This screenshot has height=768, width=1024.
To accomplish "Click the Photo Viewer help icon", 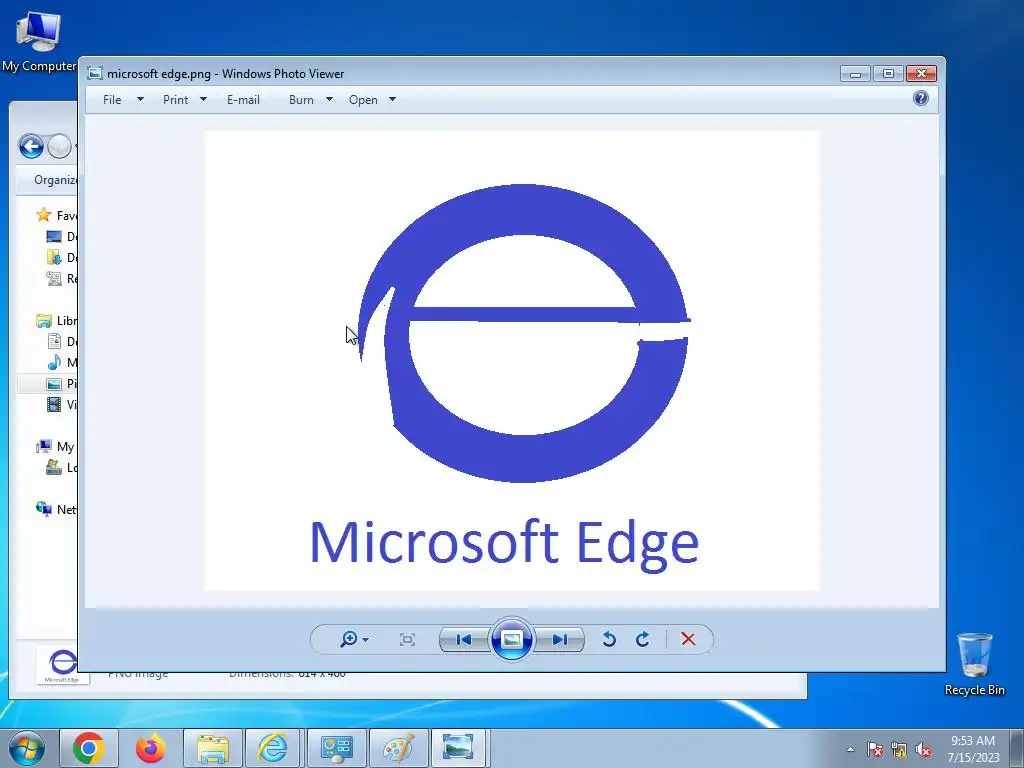I will (921, 98).
